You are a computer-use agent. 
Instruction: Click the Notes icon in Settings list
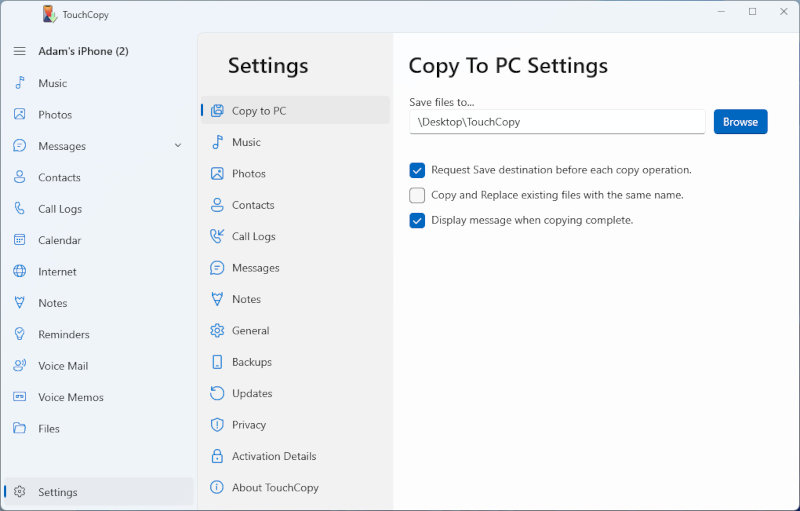tap(217, 299)
